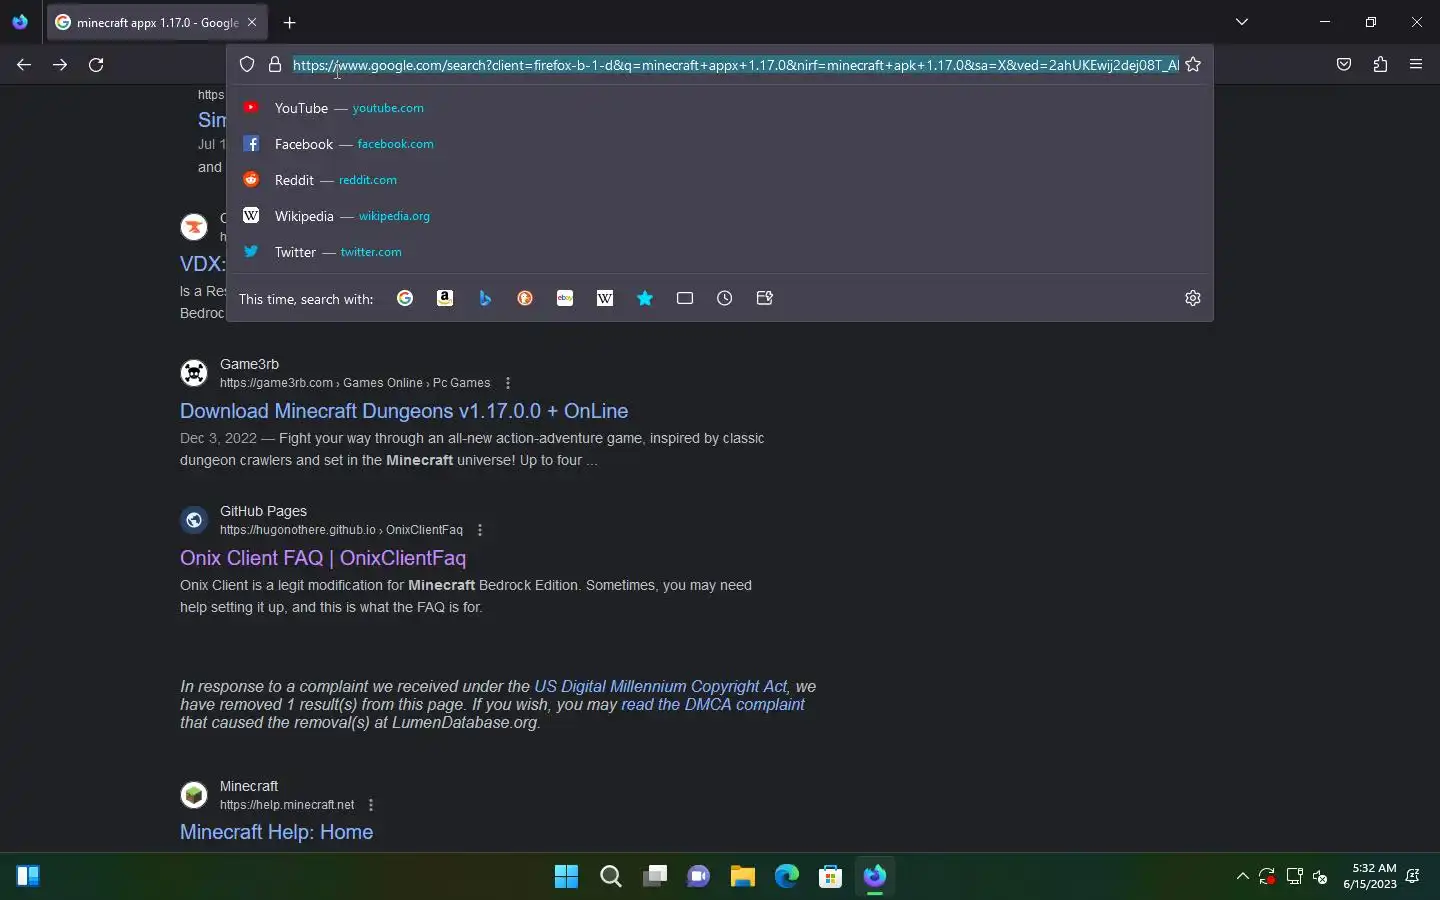Search in open tabs
Viewport: 1440px width, 900px height.
[685, 298]
